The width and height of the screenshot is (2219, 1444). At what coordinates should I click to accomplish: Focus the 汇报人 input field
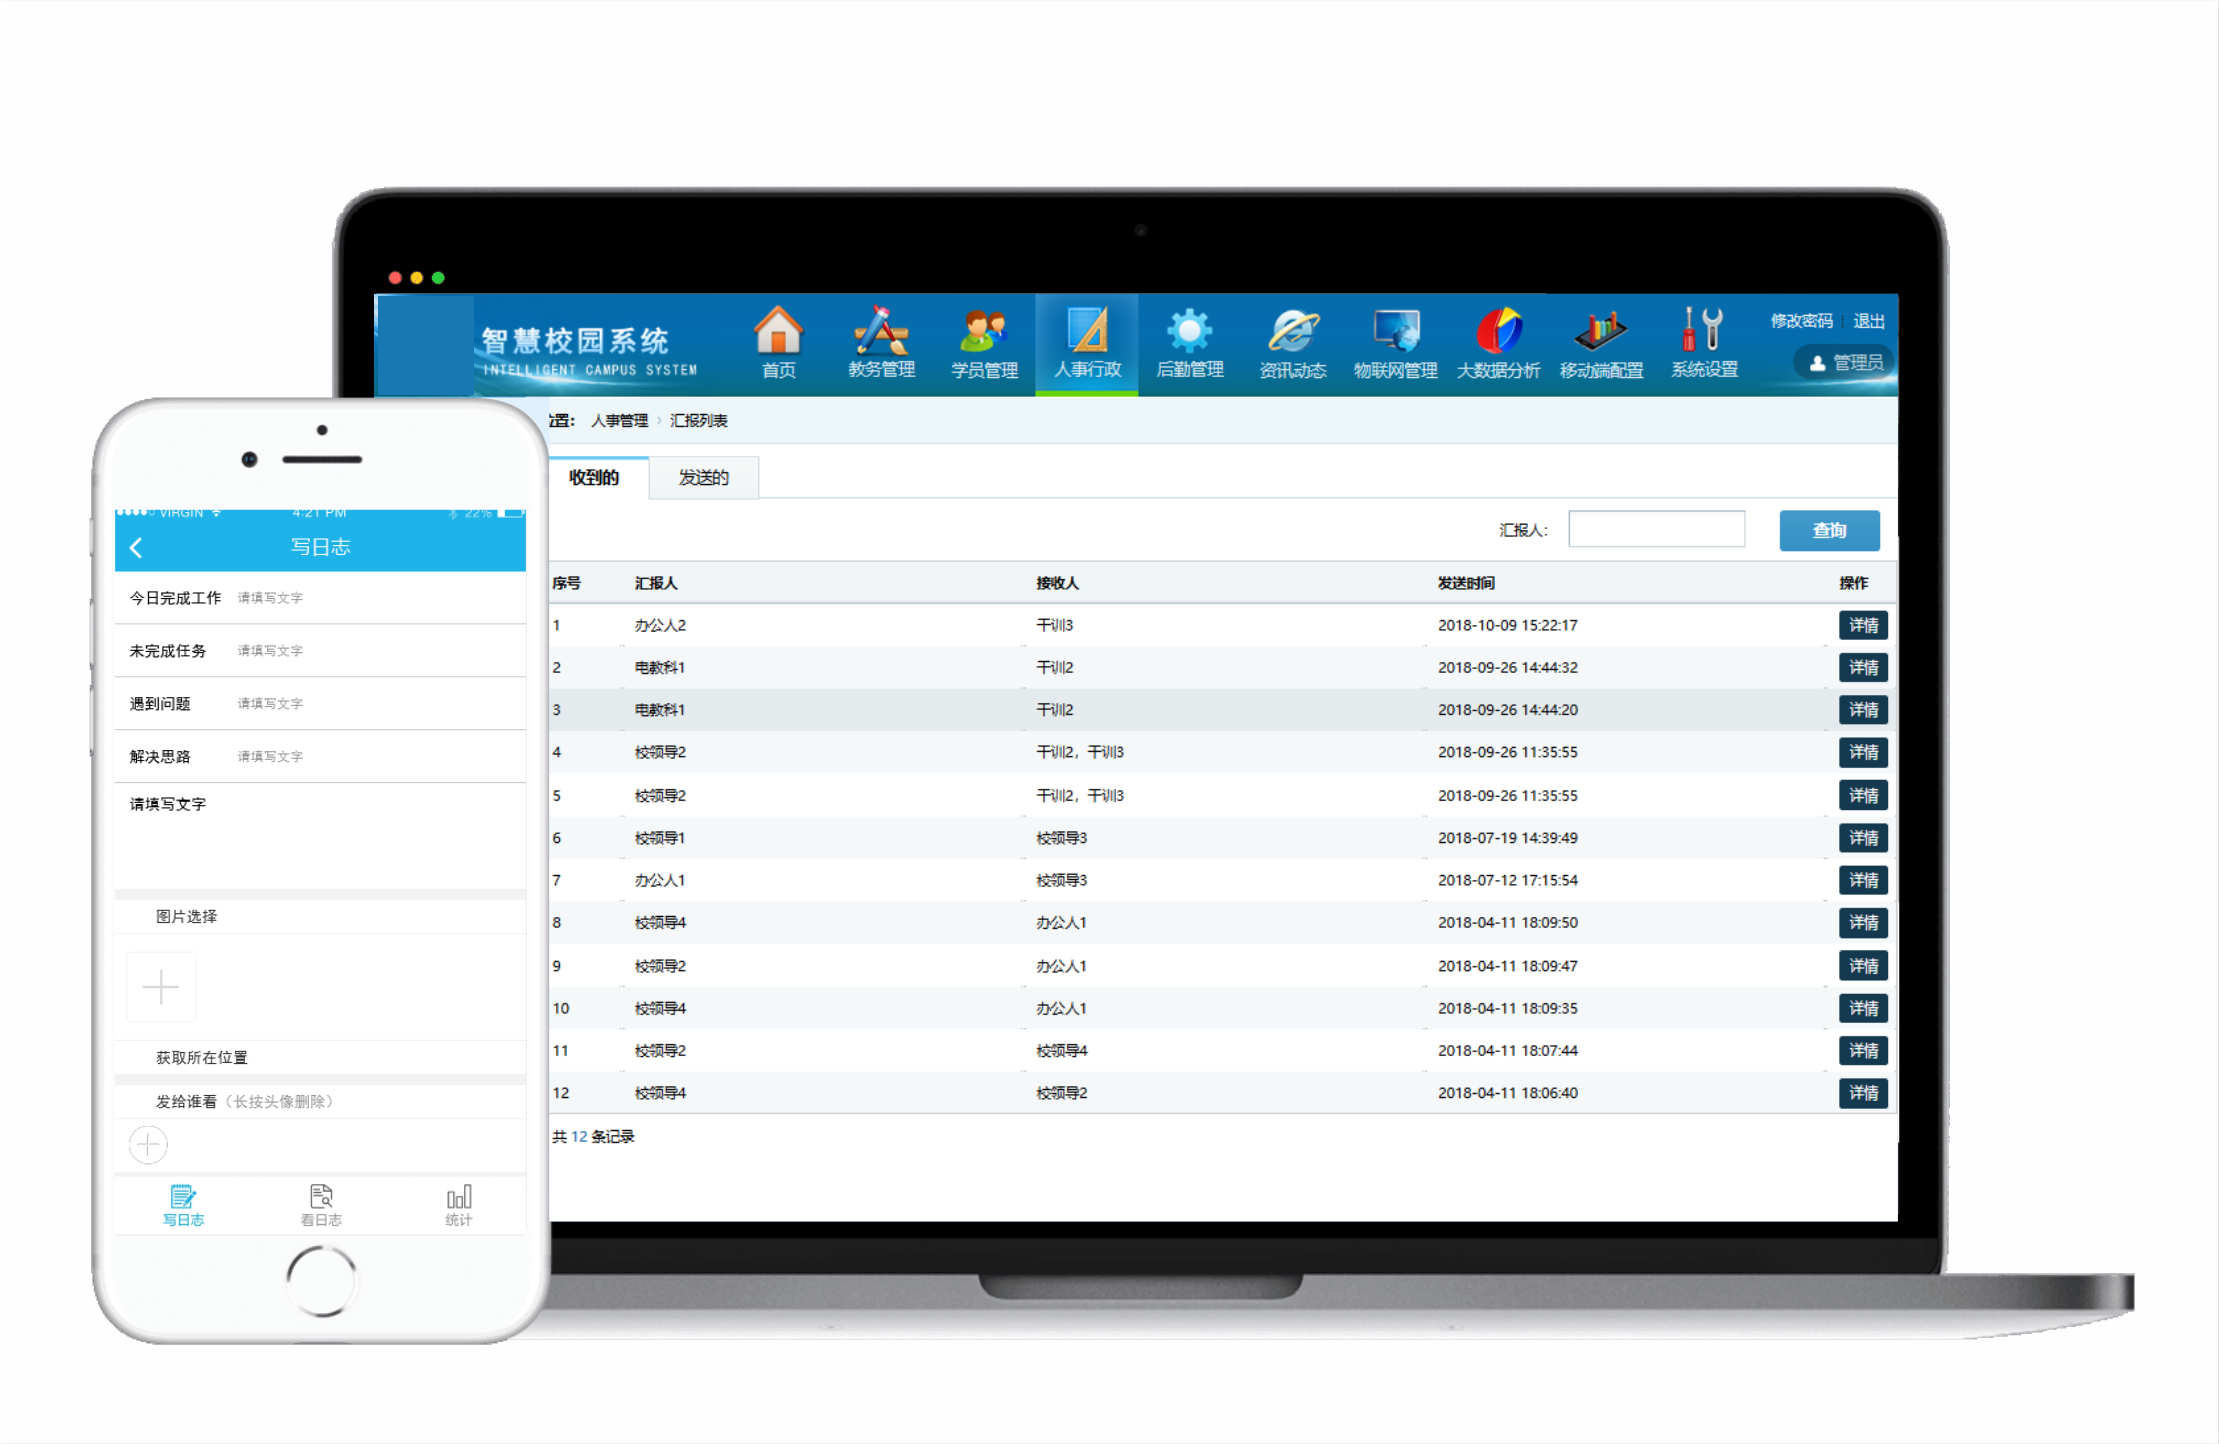(x=1656, y=529)
